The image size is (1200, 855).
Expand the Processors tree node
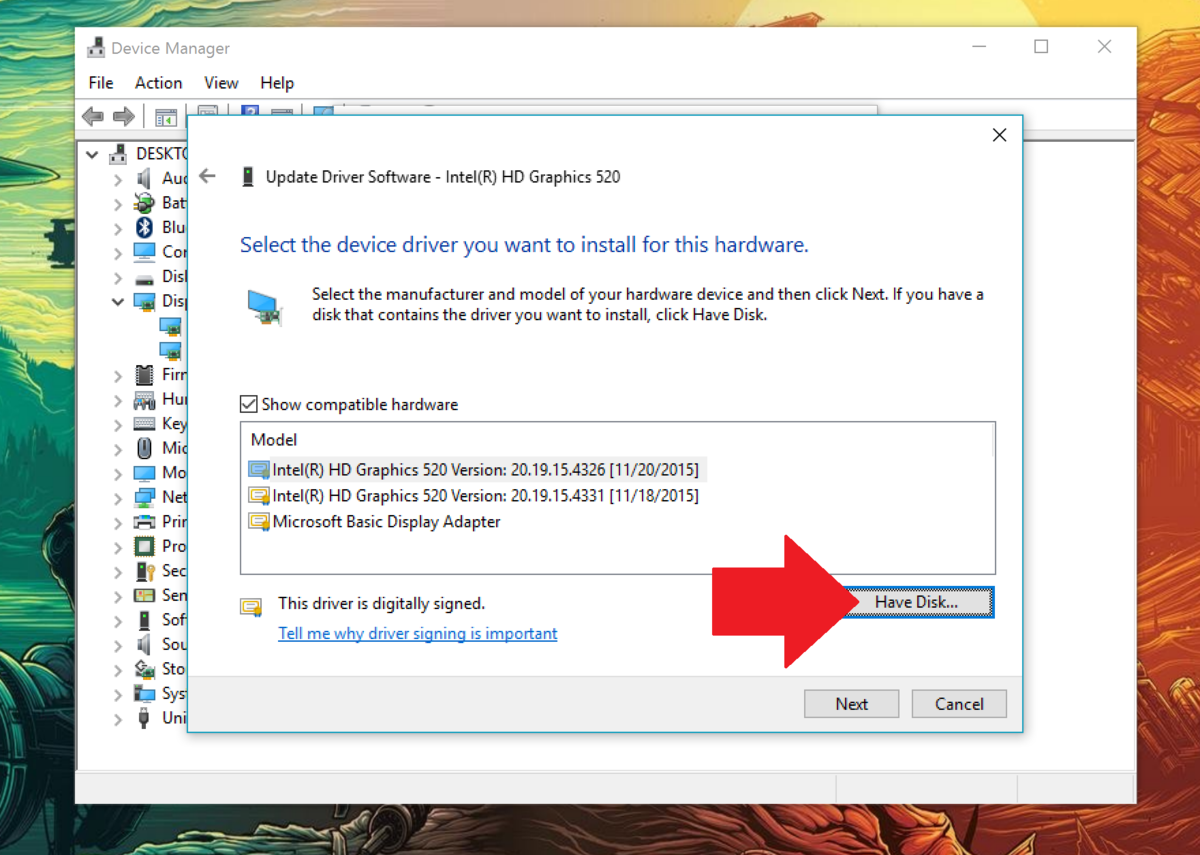click(118, 547)
